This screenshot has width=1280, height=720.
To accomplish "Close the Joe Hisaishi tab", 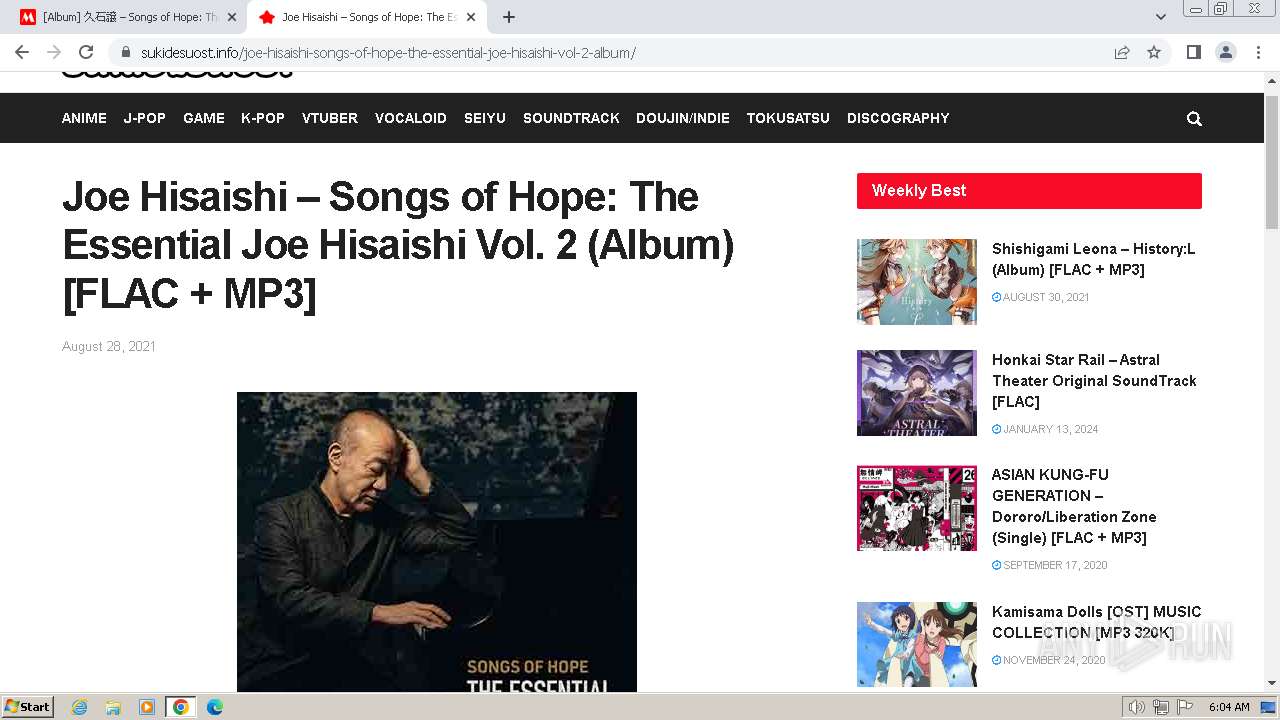I will [471, 17].
